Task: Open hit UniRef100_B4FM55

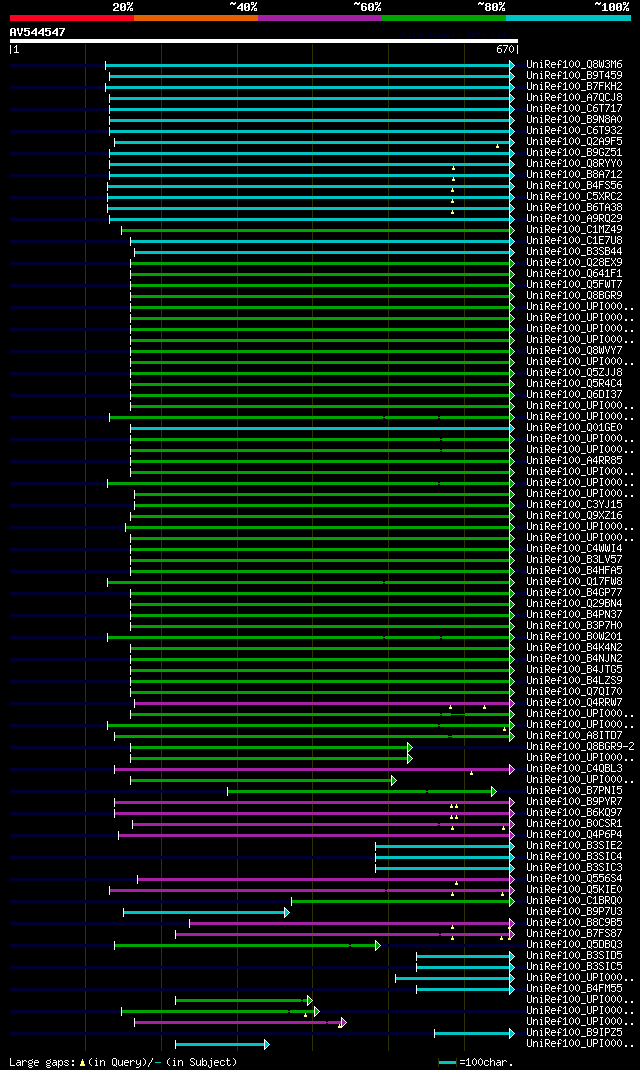Action: coord(574,989)
